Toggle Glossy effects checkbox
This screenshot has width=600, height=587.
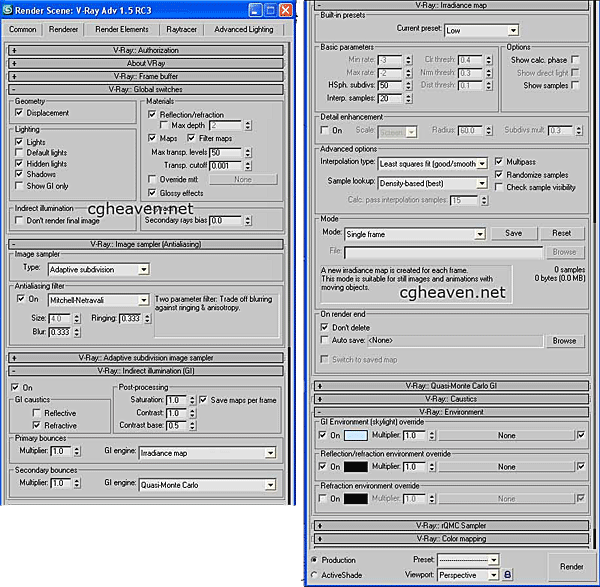tap(152, 192)
